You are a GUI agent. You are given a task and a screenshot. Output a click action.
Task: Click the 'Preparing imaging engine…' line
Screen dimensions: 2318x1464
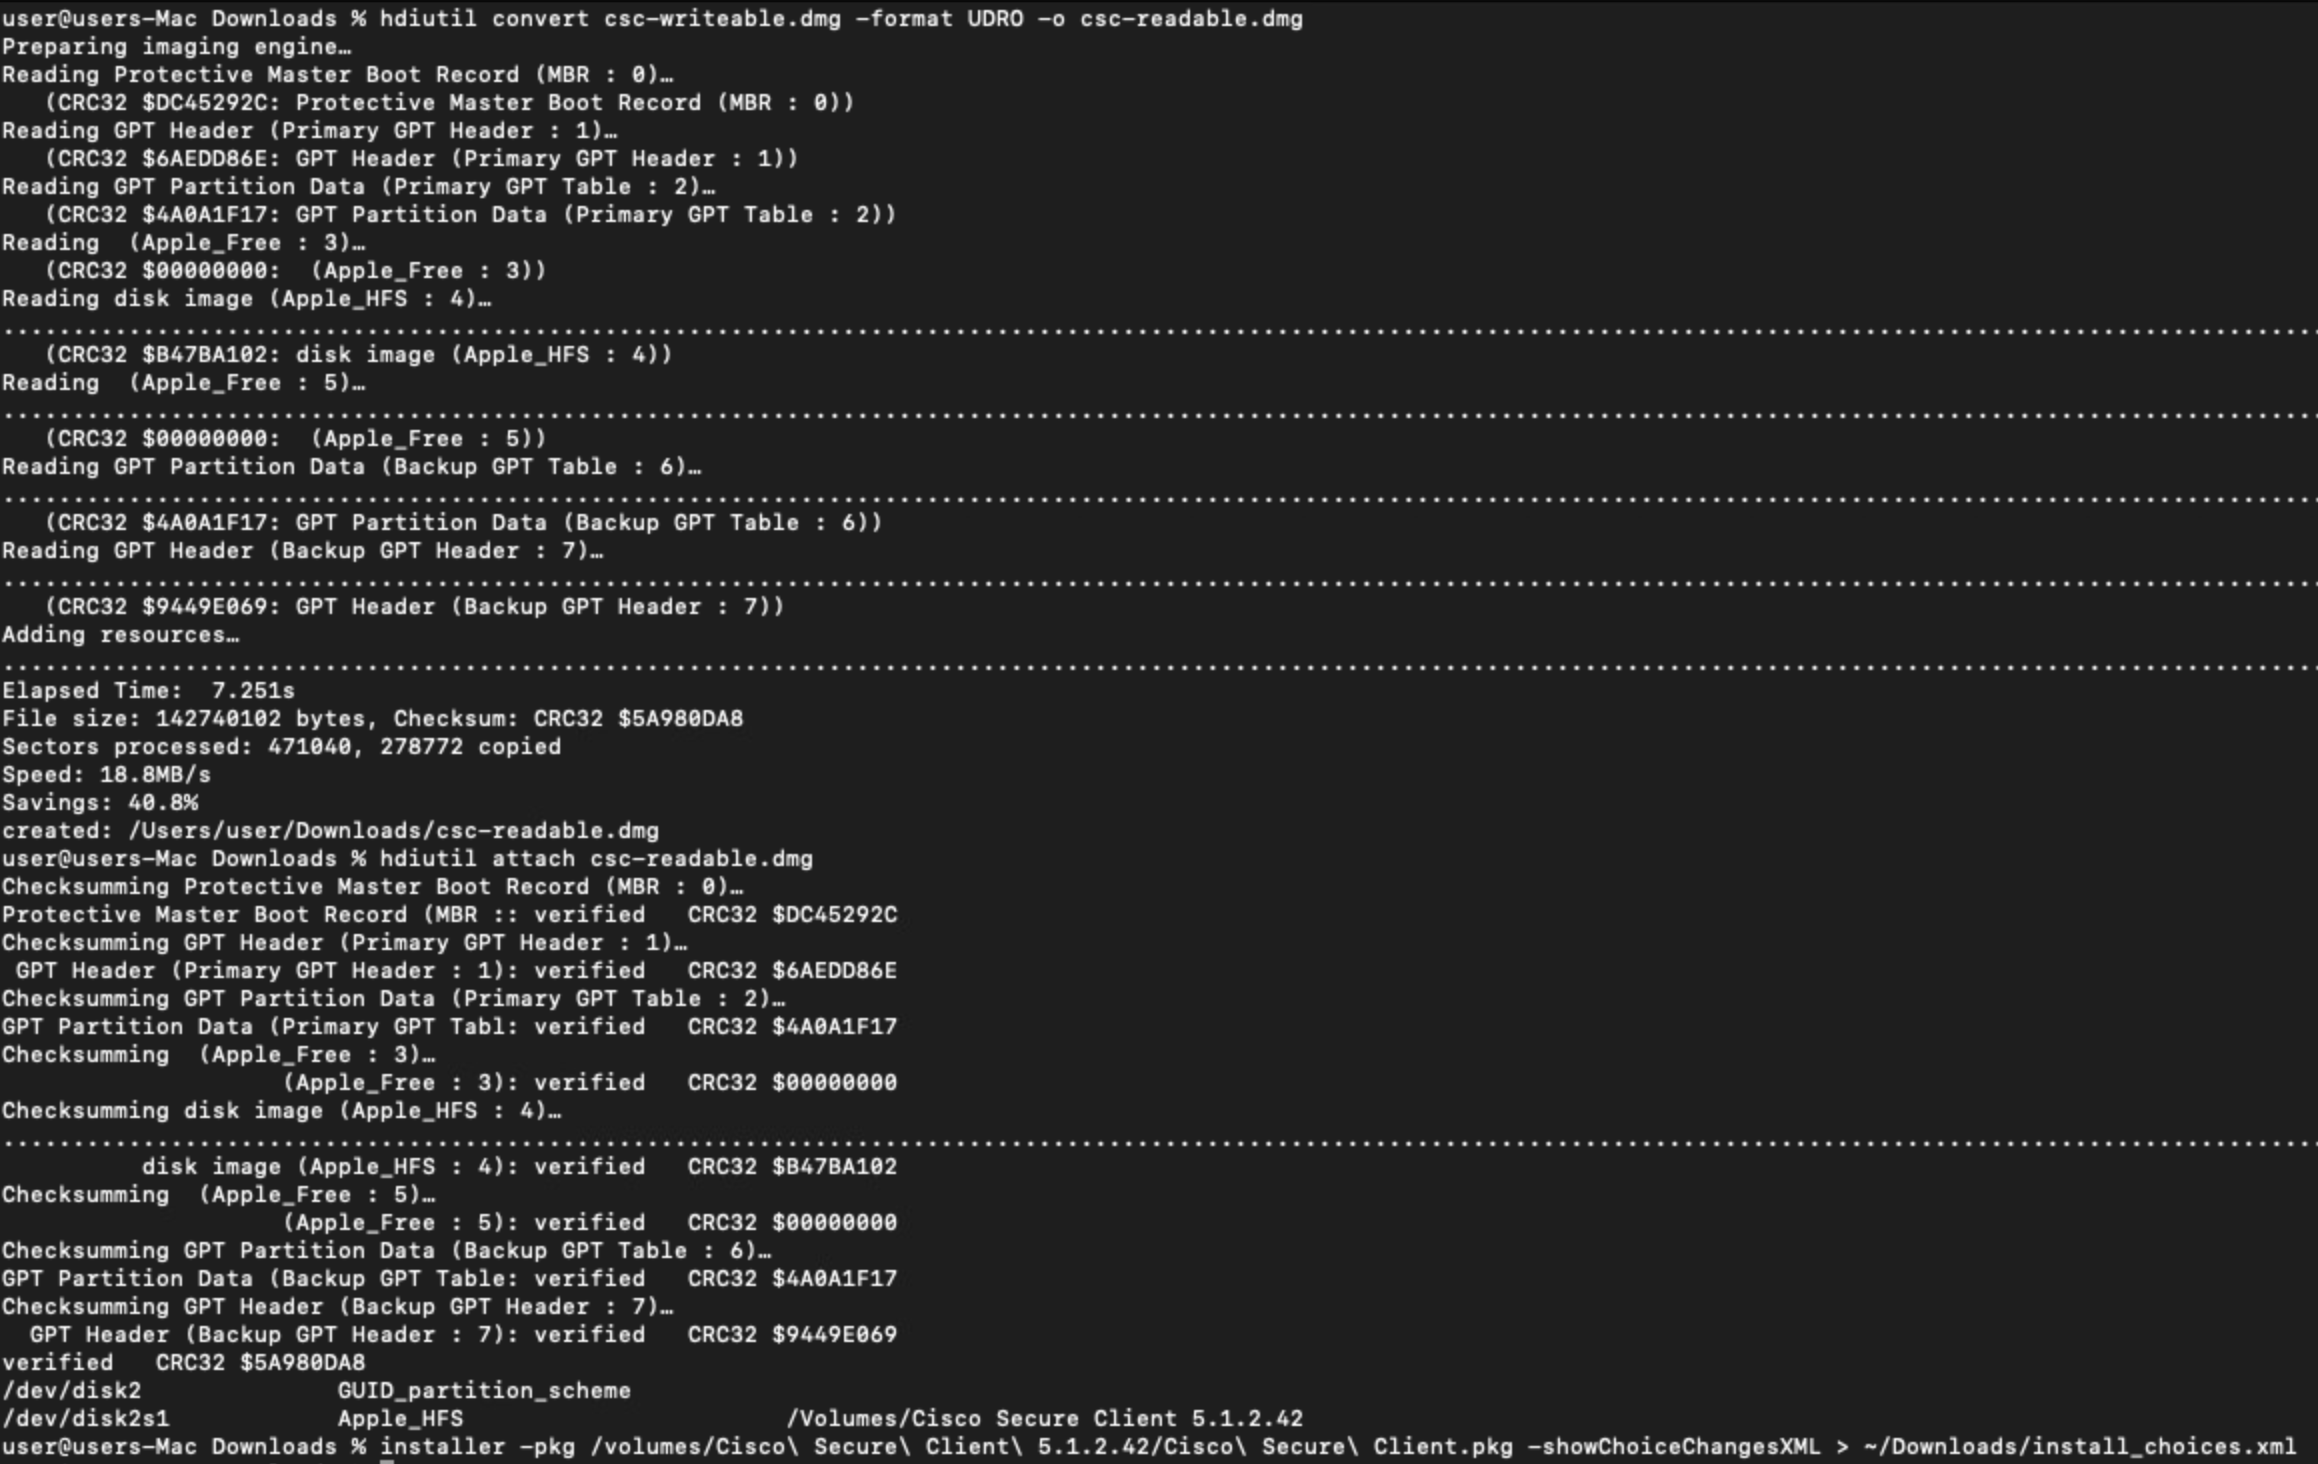coord(176,47)
